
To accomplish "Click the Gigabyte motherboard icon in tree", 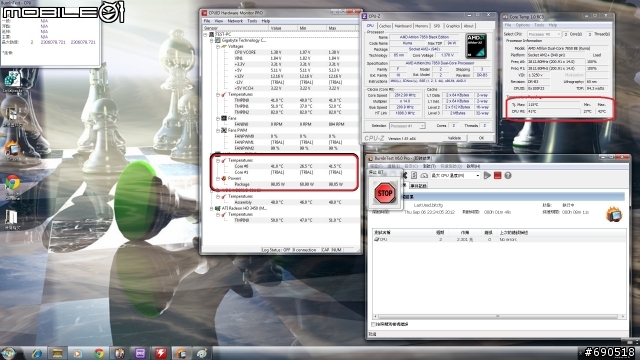I will [218, 40].
